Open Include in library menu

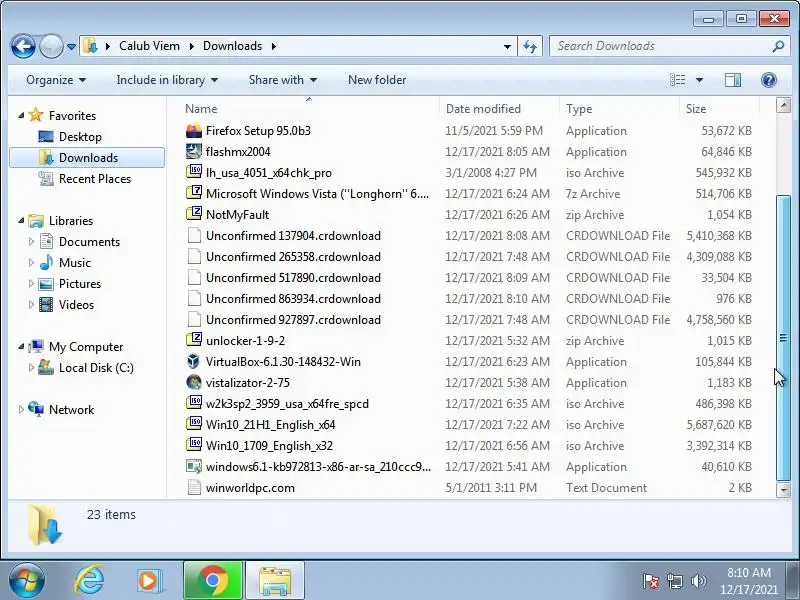coord(167,80)
